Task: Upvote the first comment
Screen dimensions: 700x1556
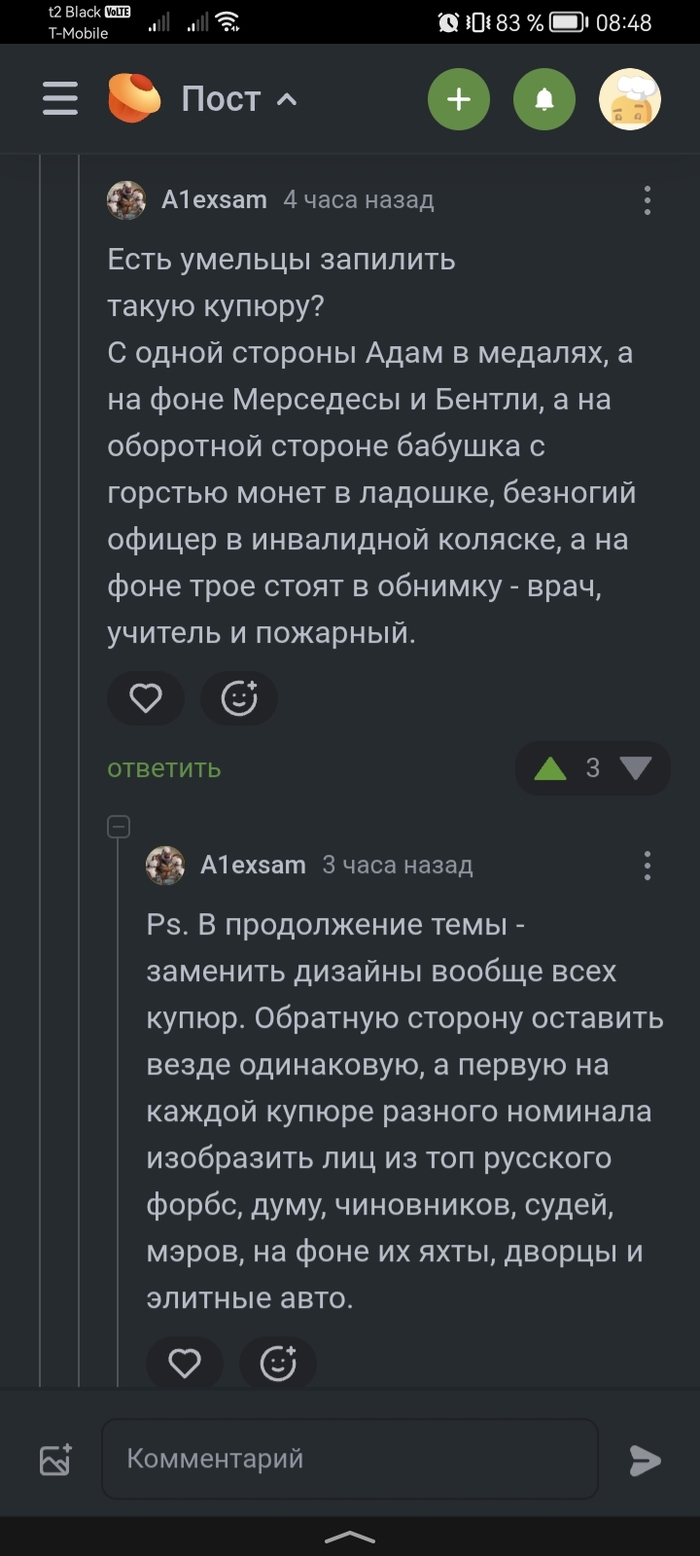Action: [550, 768]
